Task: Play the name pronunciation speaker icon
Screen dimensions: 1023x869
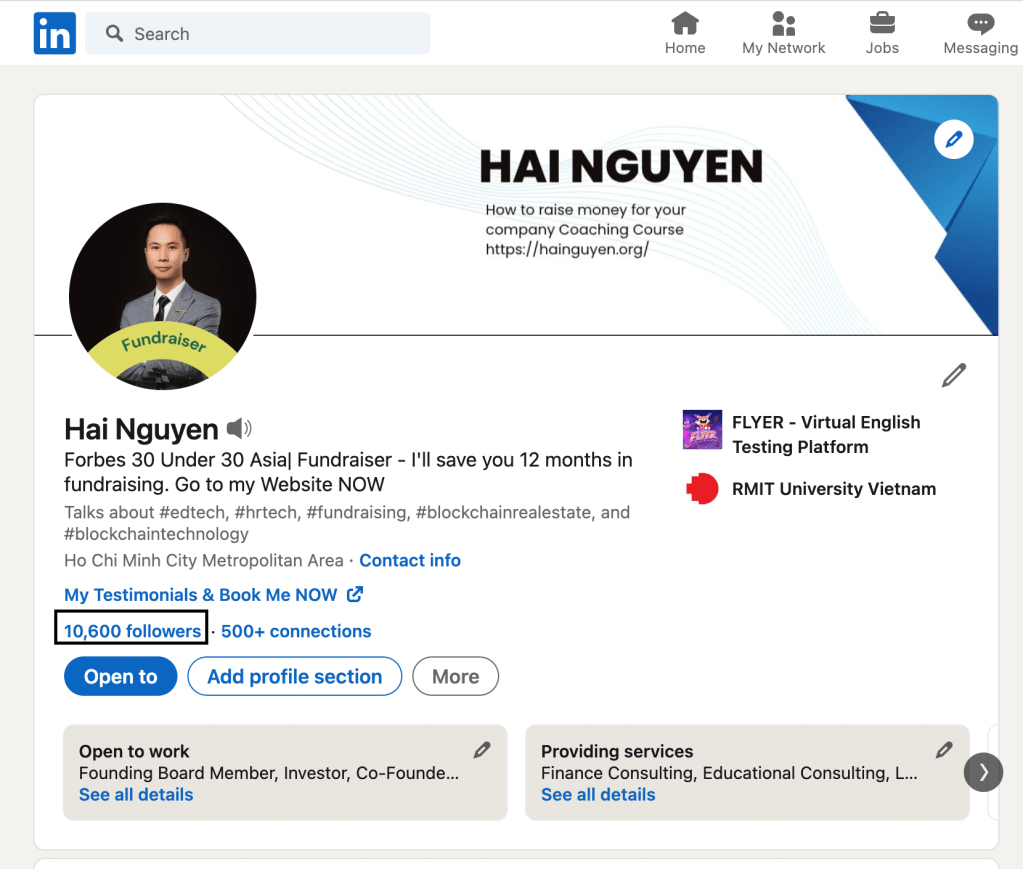Action: tap(239, 429)
